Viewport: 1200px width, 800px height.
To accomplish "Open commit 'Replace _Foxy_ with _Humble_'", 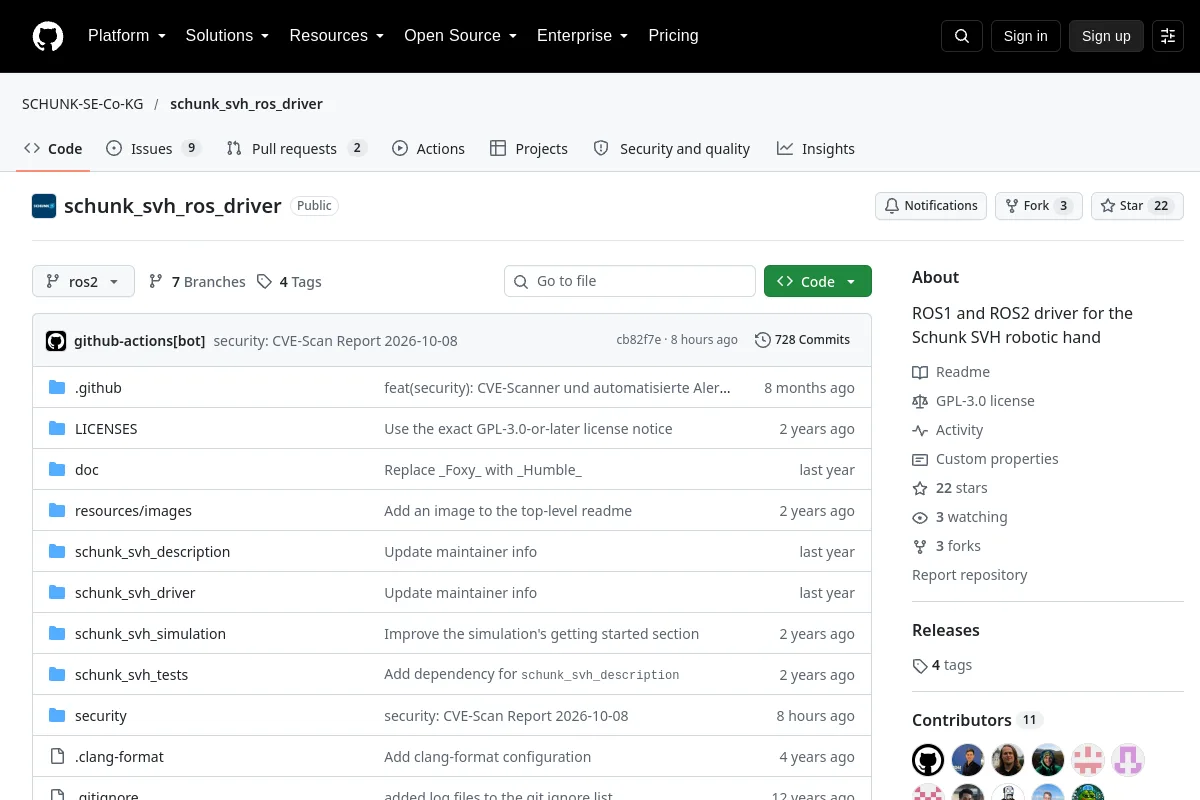I will (483, 470).
